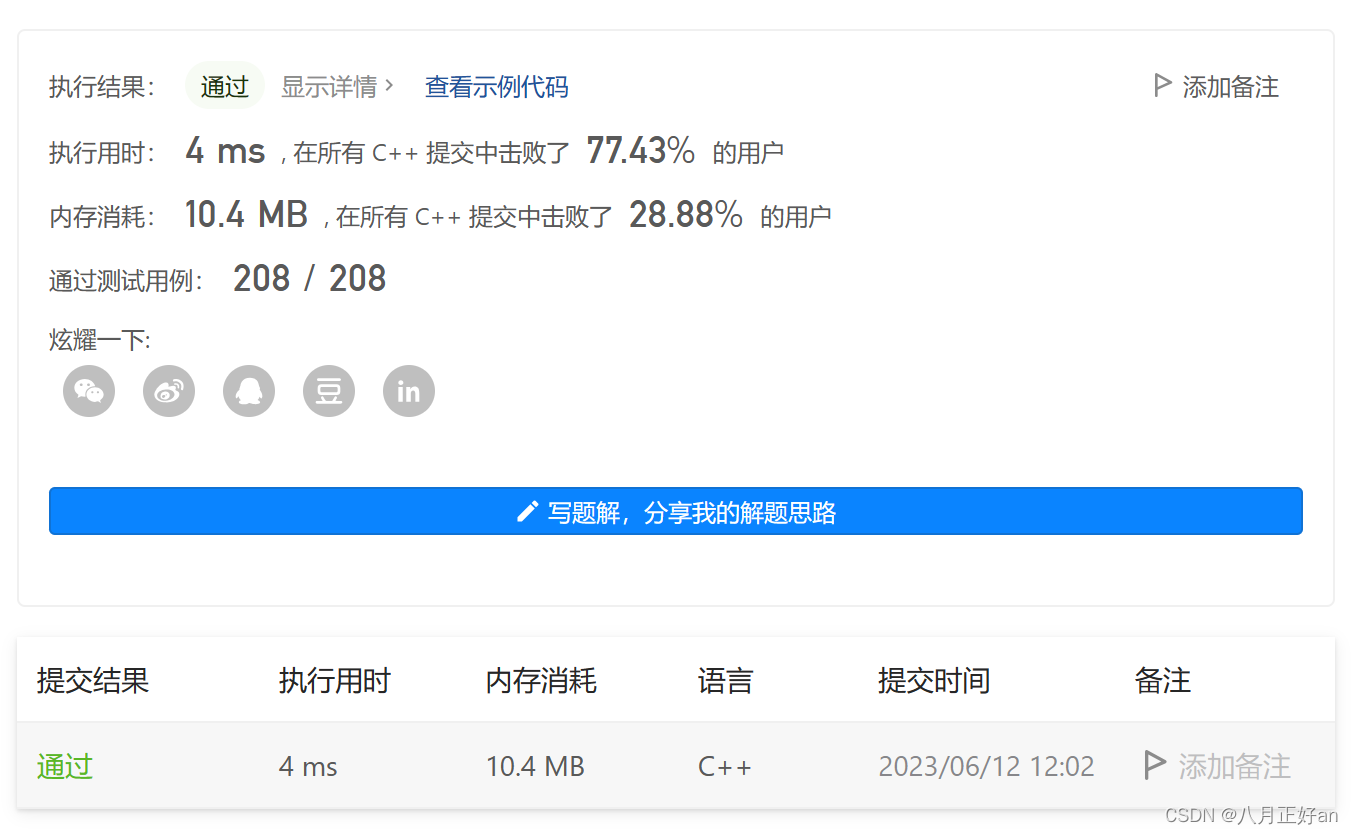
Task: Click 写题解，分享我的解题思路 button
Action: (676, 511)
